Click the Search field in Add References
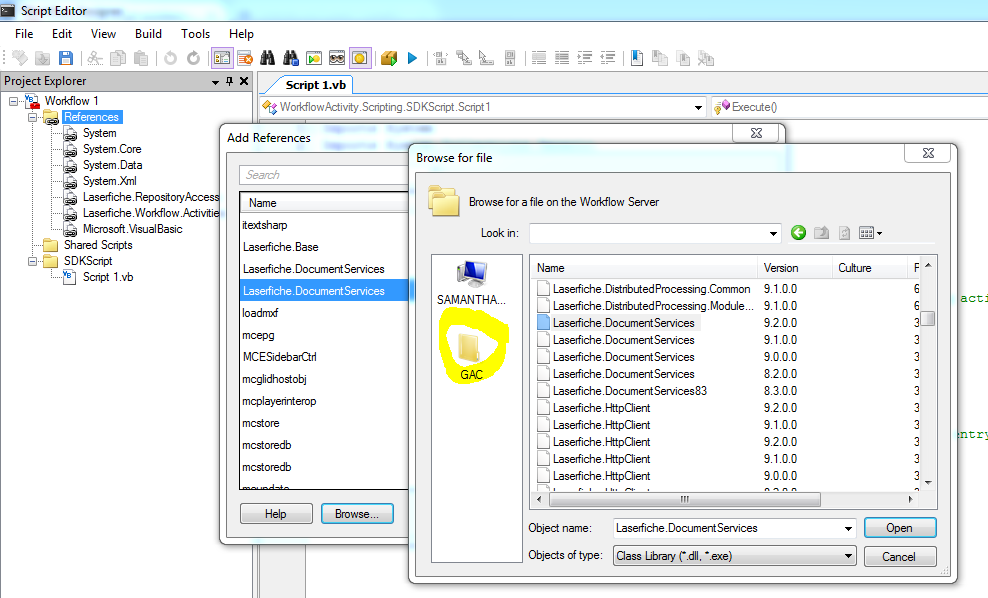 324,175
